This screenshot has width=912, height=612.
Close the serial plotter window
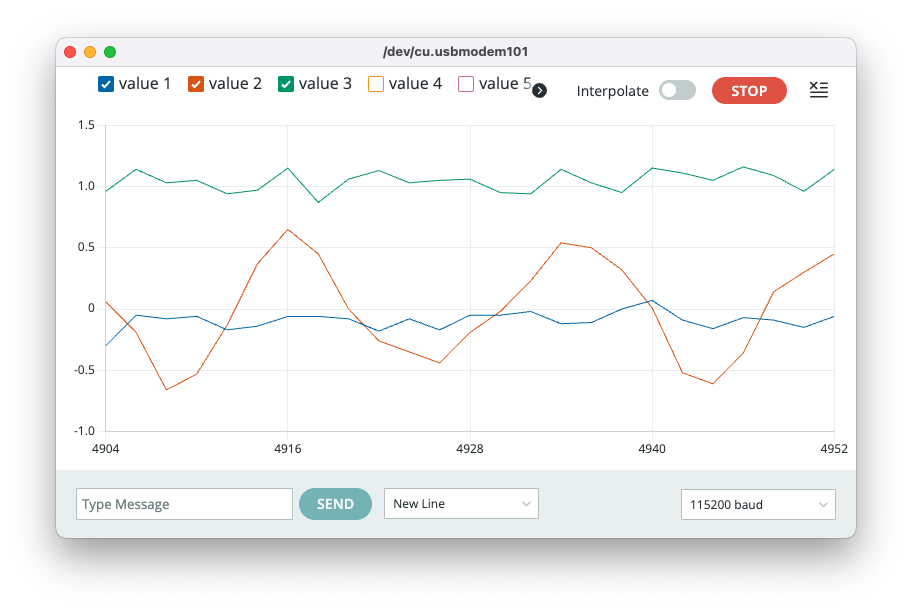point(70,52)
